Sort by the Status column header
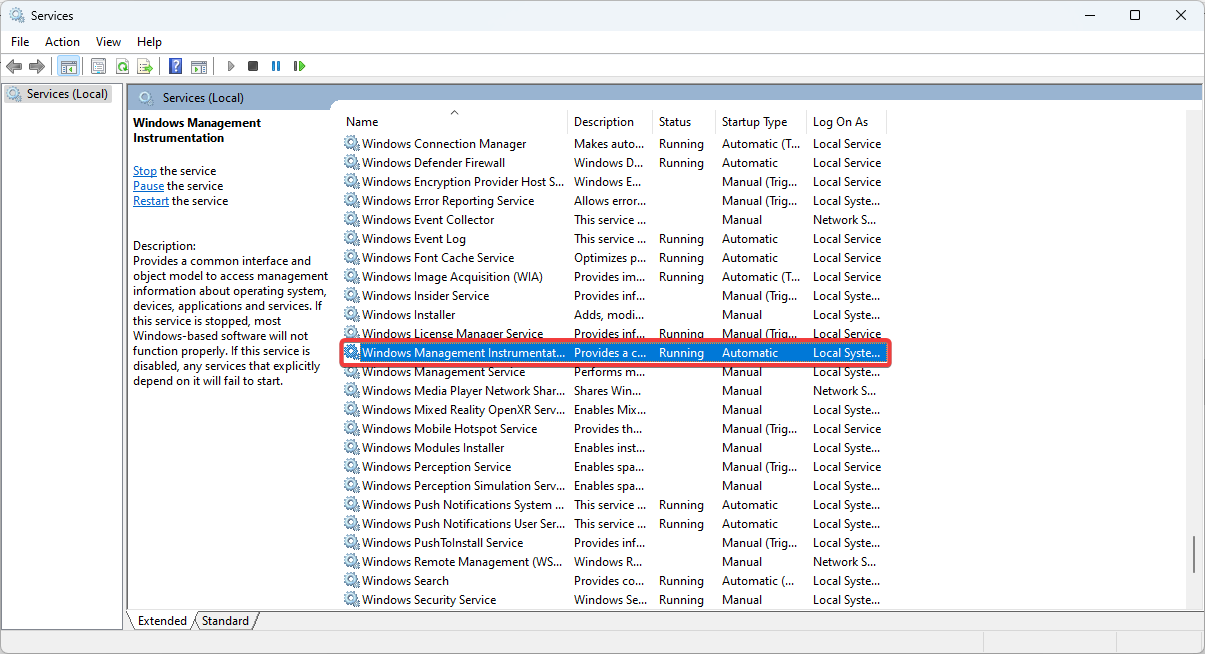The width and height of the screenshot is (1205, 654). tap(684, 122)
